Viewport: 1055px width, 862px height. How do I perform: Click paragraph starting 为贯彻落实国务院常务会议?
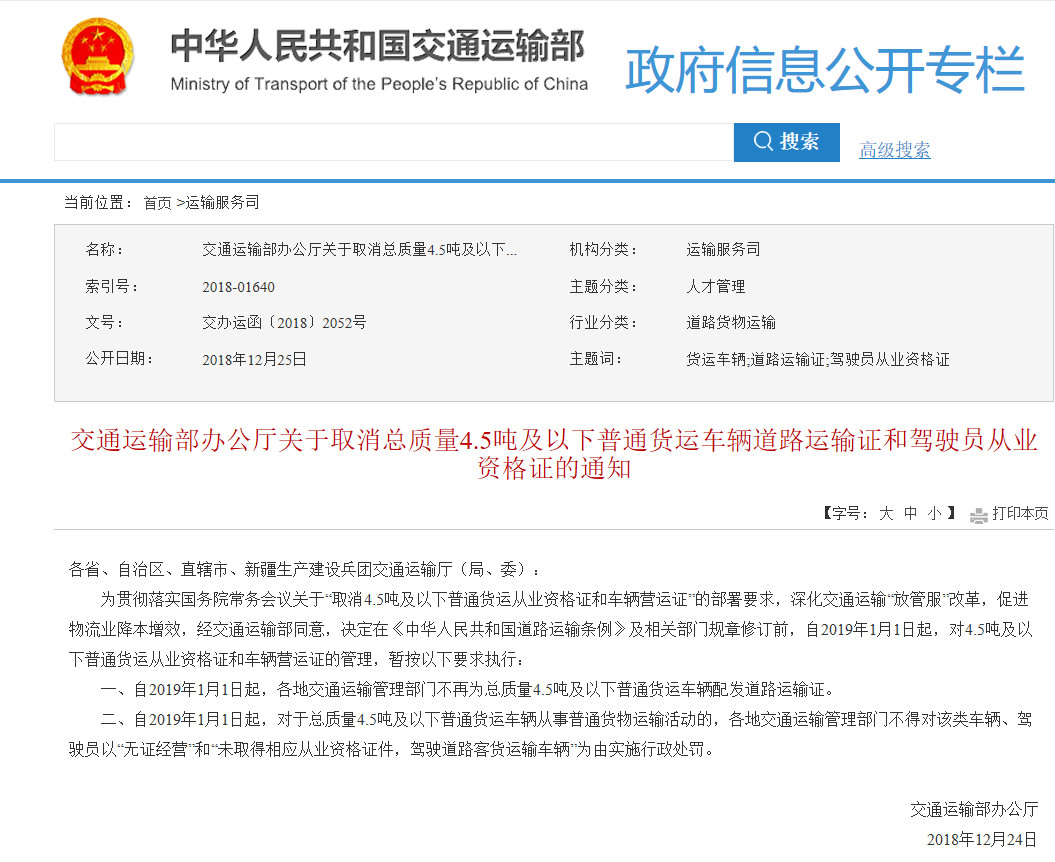550,629
